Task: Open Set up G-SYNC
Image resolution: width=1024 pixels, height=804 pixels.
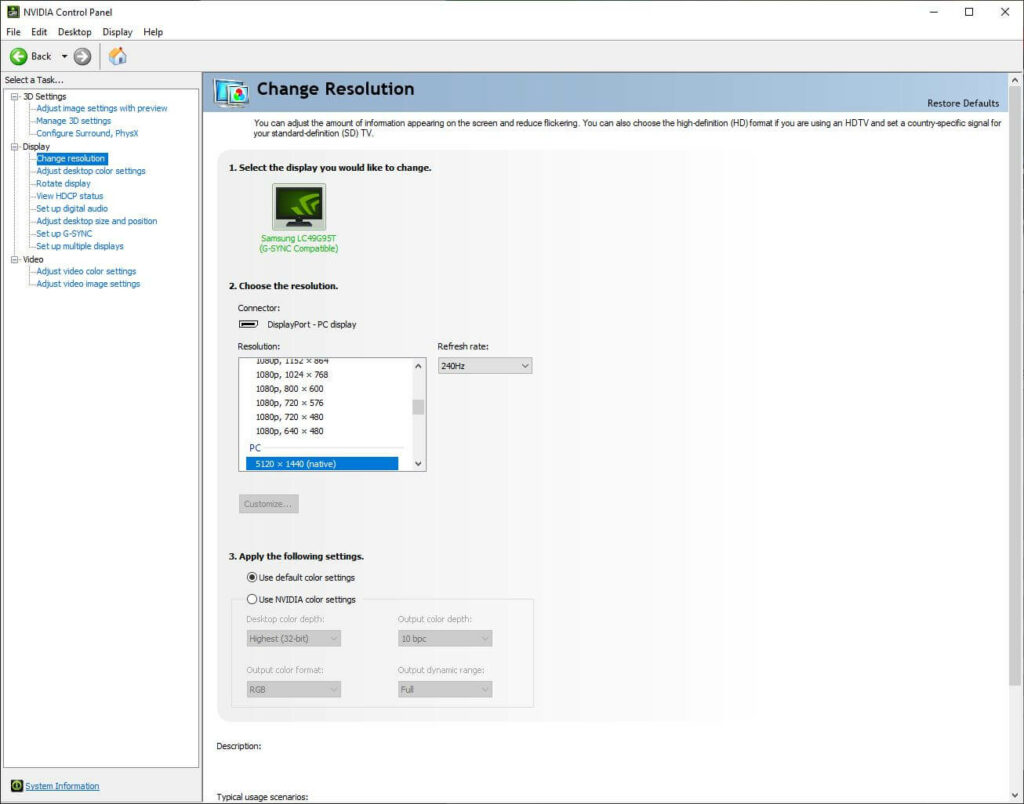Action: click(x=64, y=234)
